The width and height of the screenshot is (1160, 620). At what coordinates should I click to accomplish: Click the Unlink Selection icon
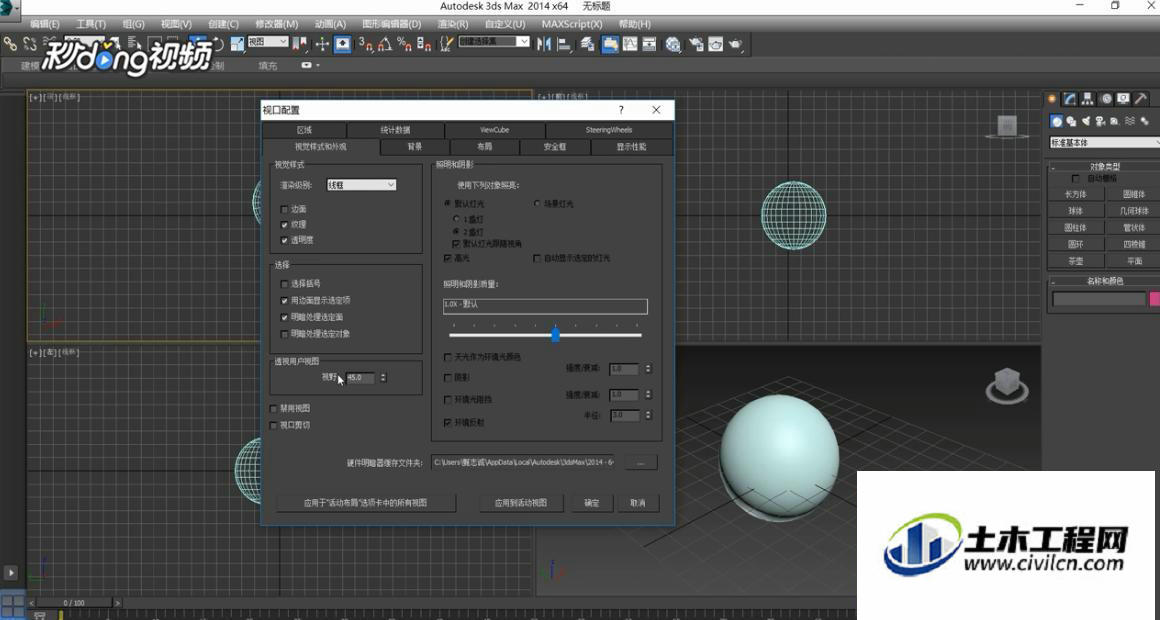(x=30, y=44)
